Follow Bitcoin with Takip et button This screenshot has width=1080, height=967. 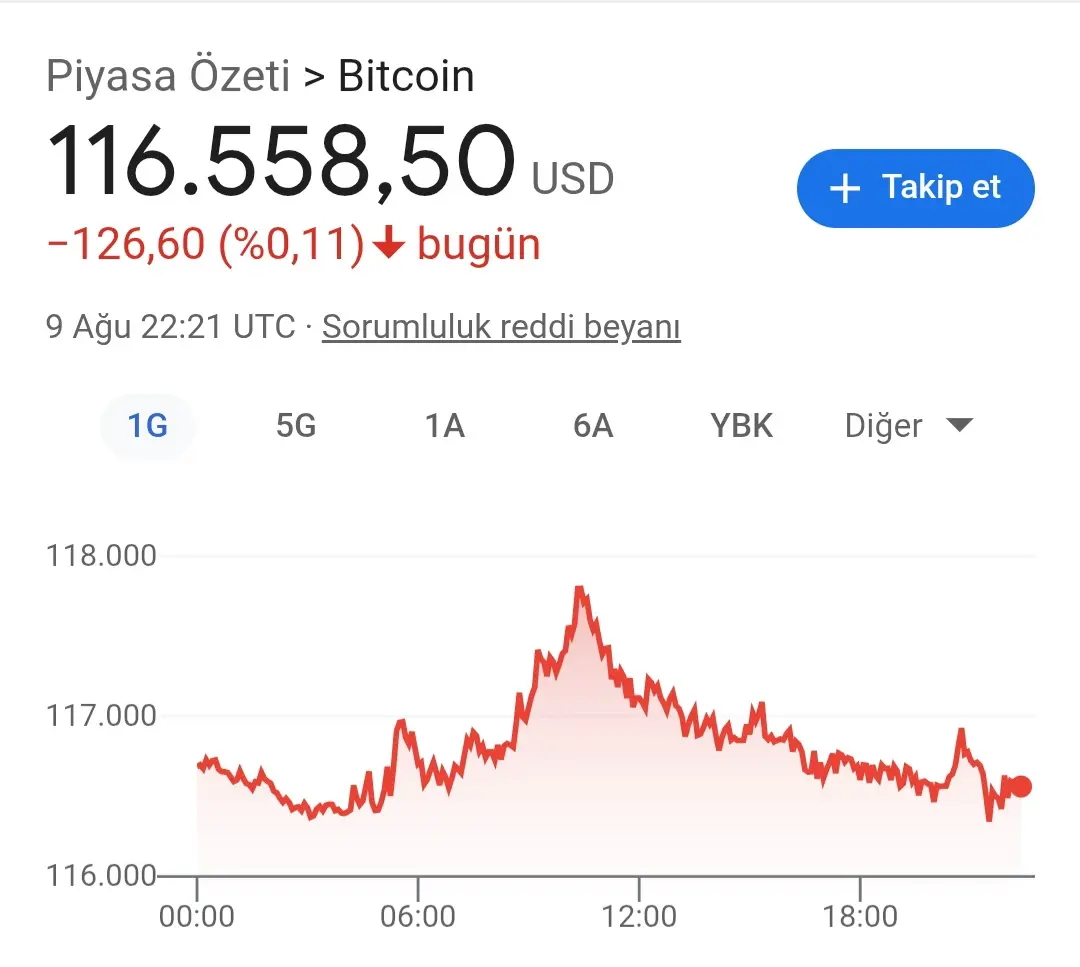click(x=915, y=188)
